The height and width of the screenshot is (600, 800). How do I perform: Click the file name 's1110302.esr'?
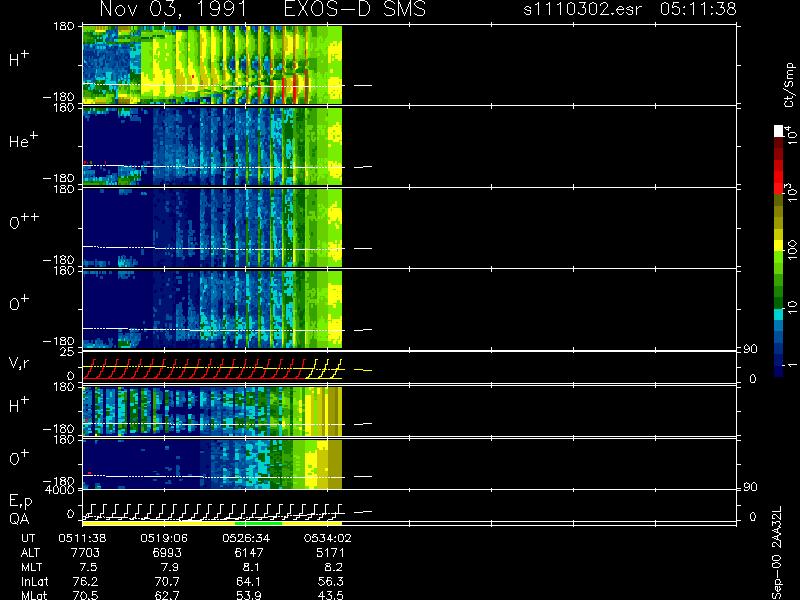(582, 9)
